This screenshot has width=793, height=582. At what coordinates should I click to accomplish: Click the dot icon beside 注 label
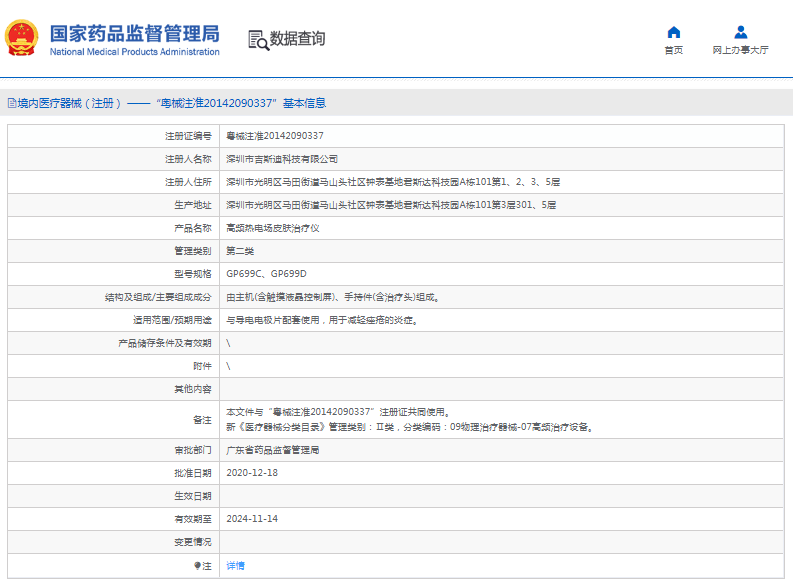(197, 566)
